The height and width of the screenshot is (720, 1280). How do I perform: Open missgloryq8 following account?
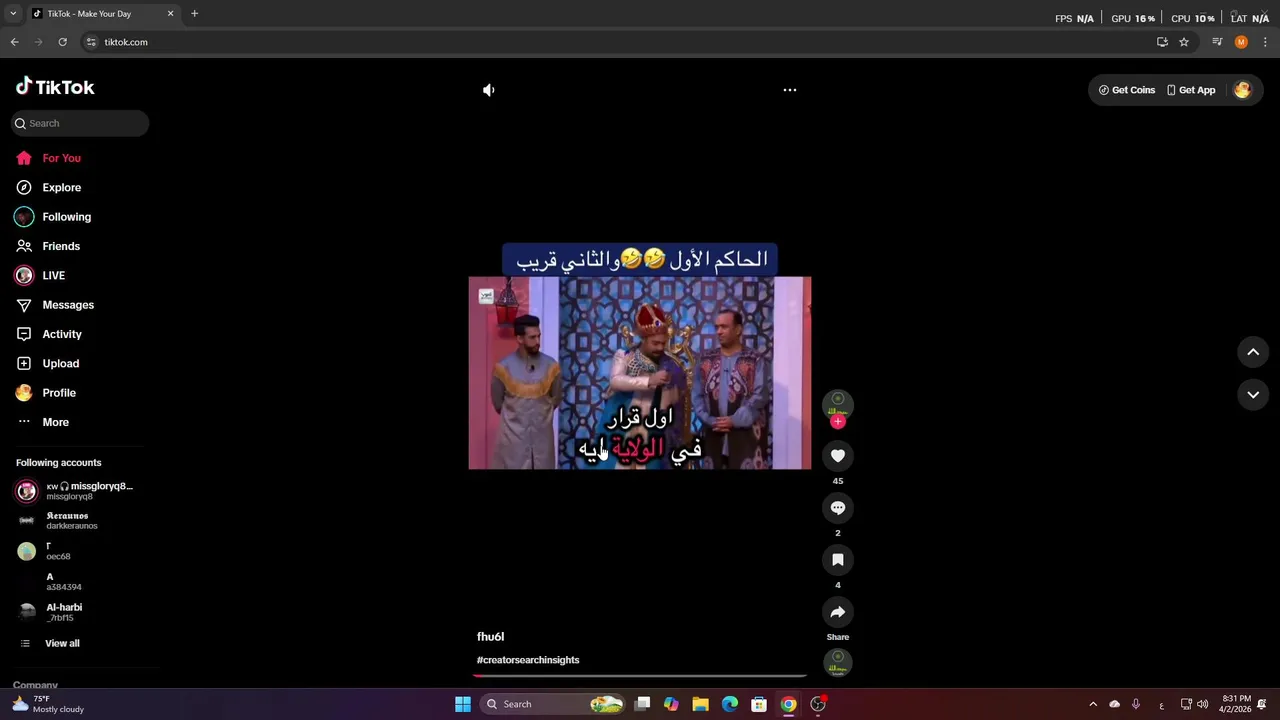80,490
